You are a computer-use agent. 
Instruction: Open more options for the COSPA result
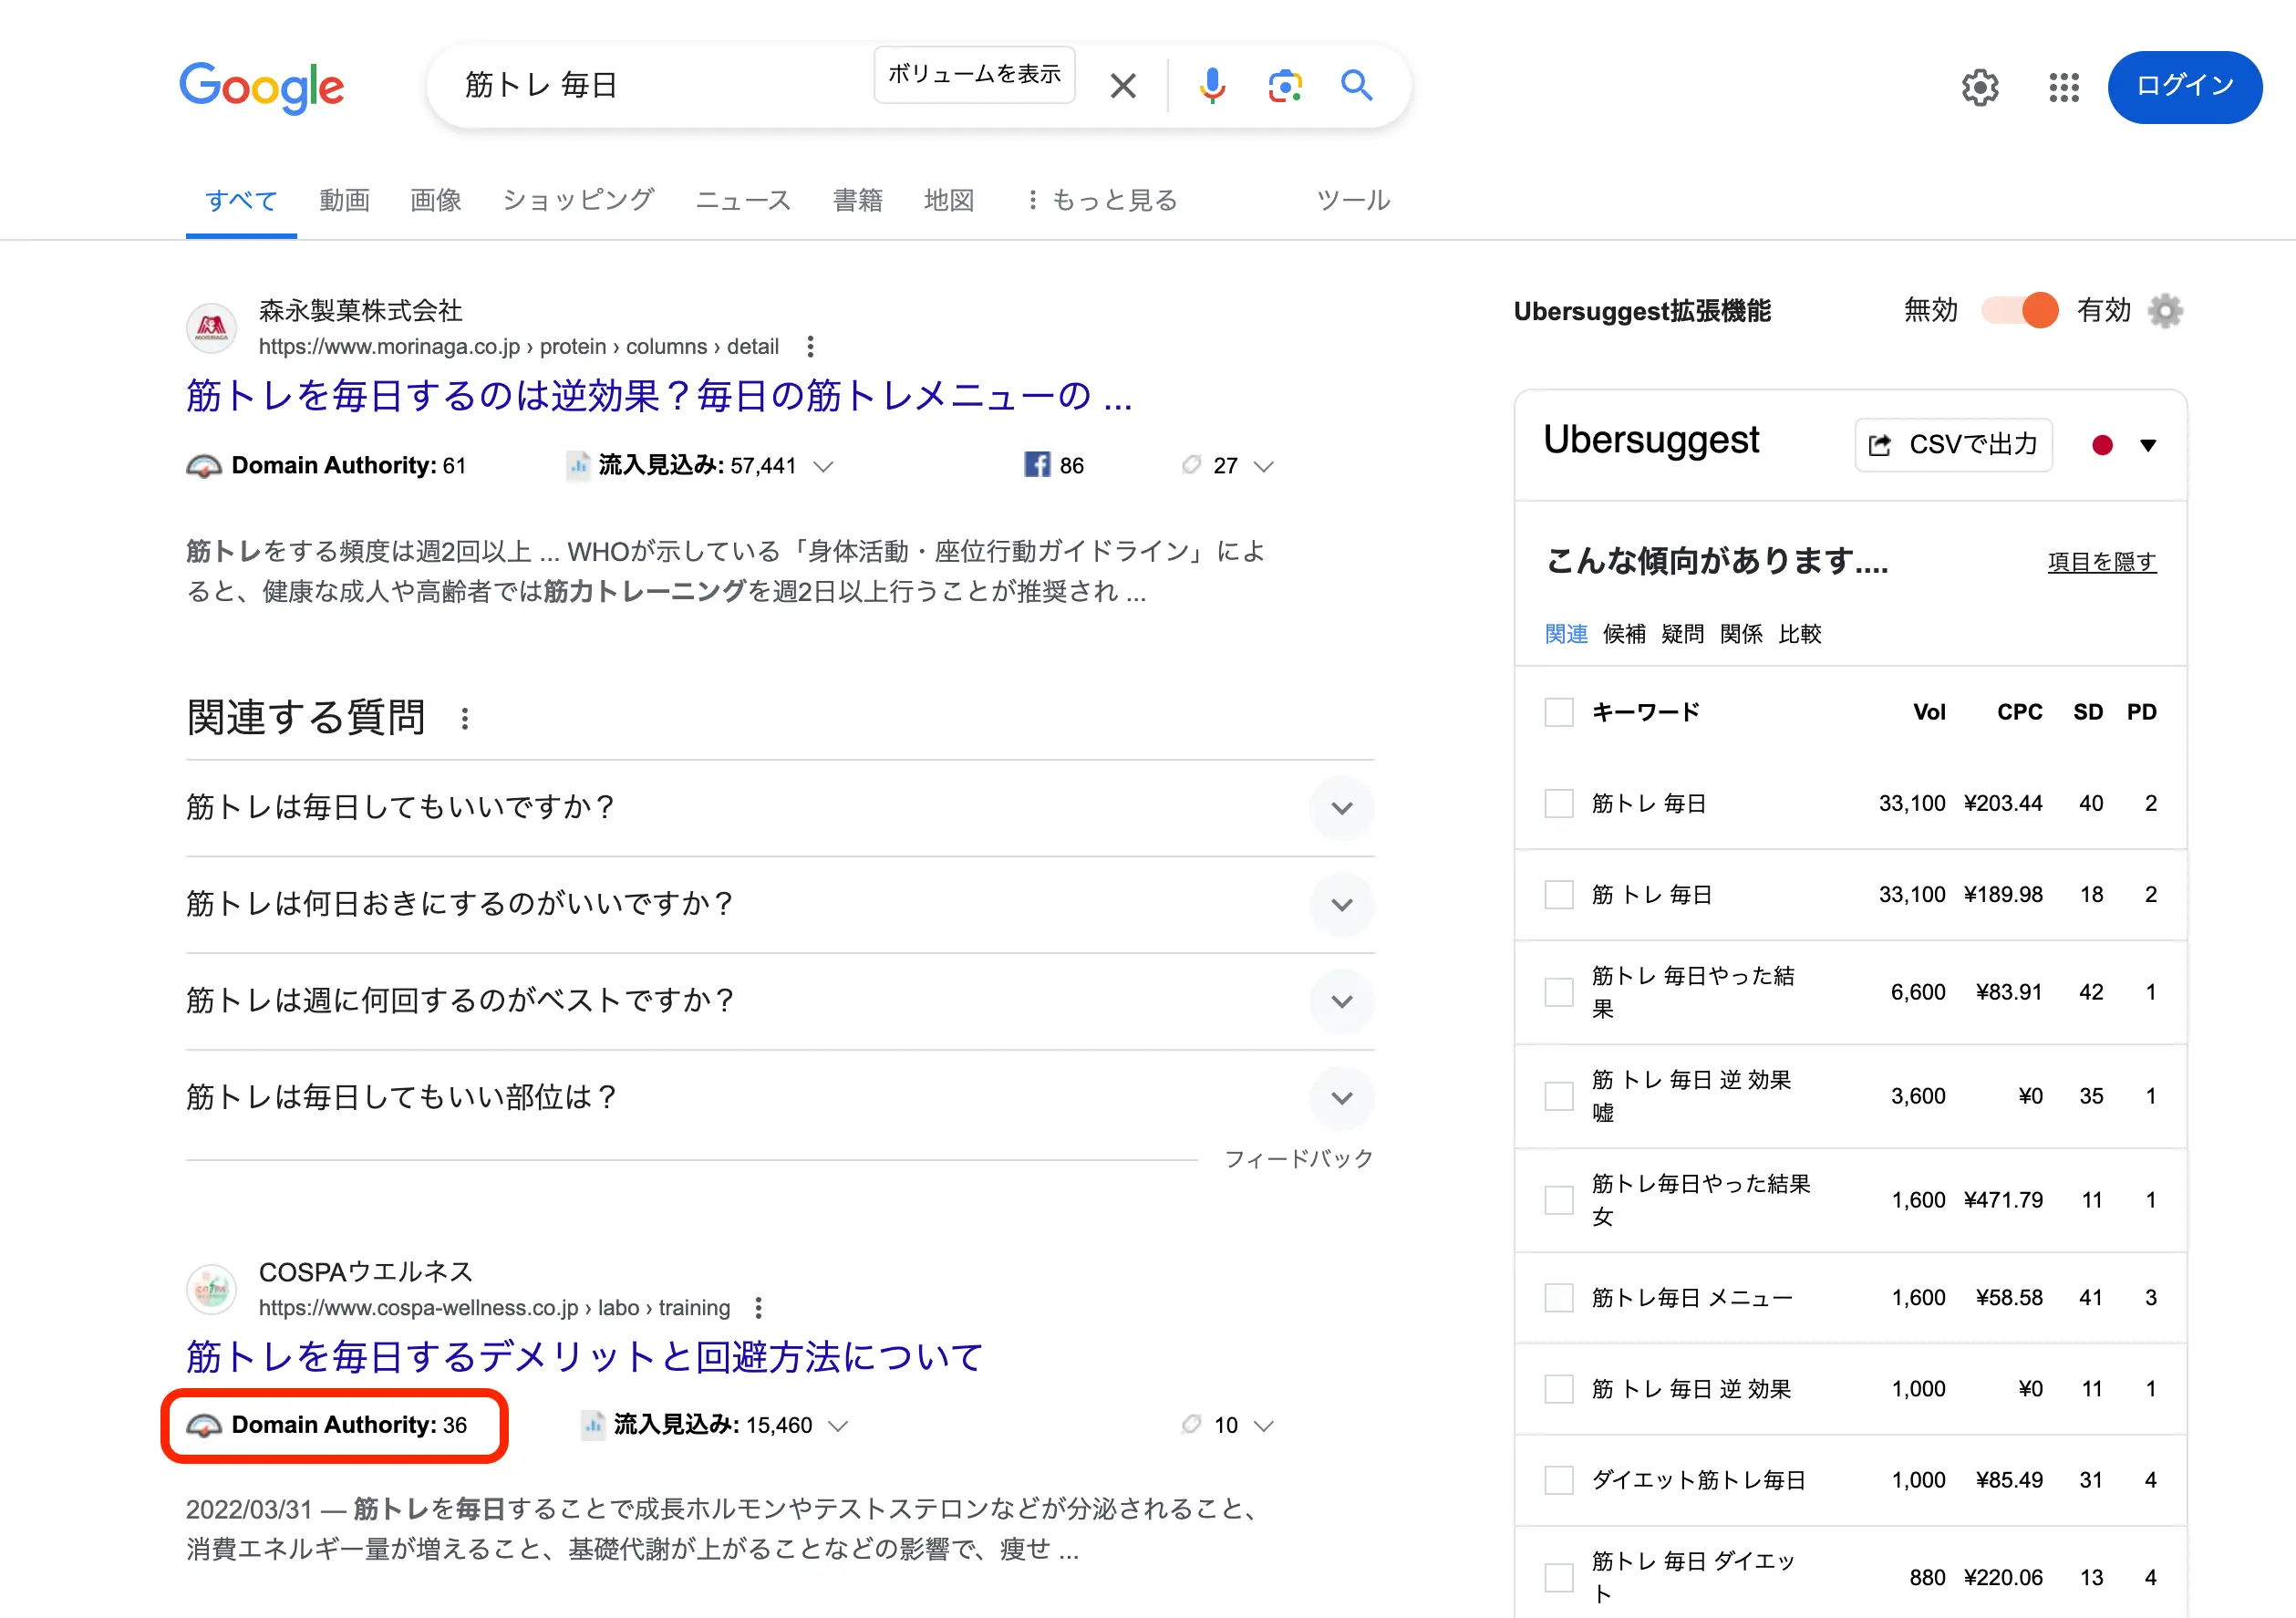759,1307
